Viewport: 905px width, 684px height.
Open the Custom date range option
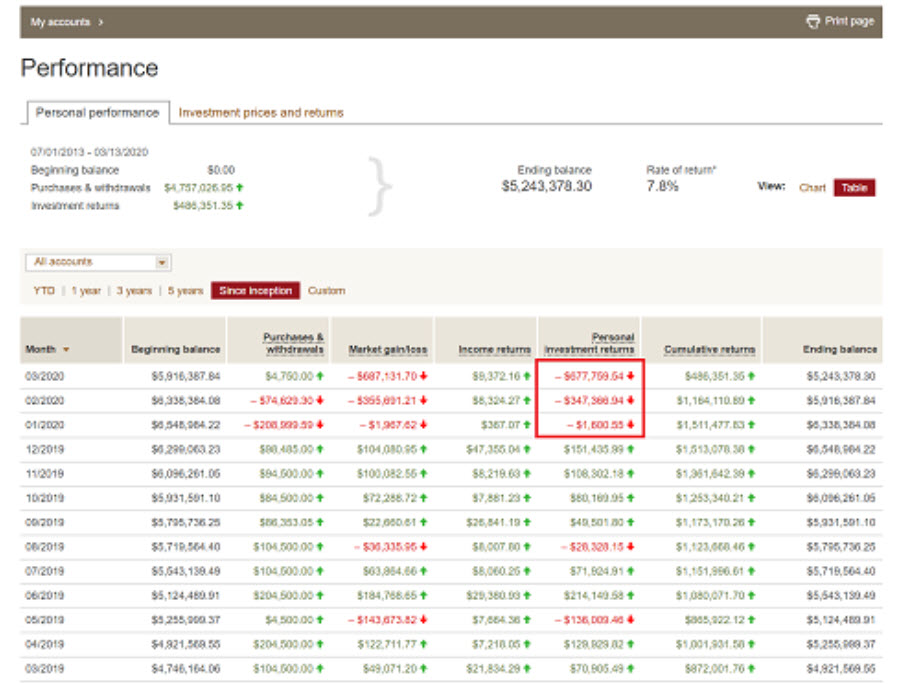coord(326,291)
